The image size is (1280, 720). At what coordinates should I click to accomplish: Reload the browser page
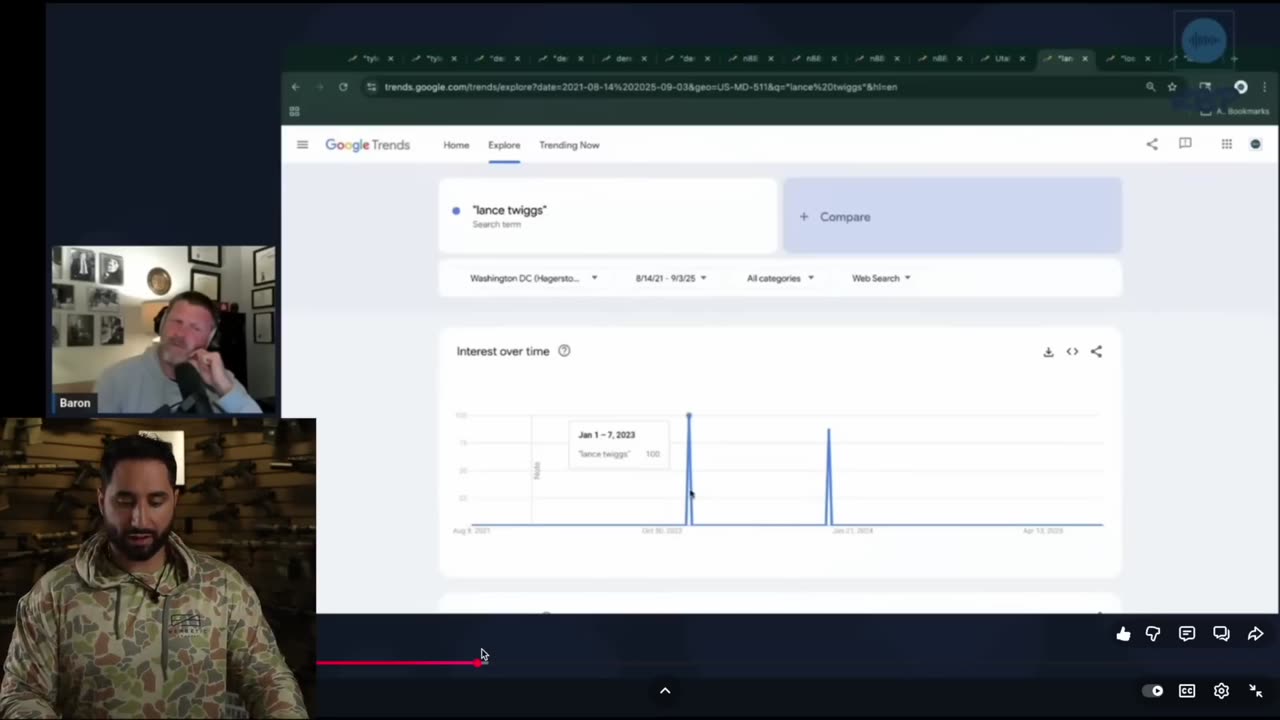(343, 87)
